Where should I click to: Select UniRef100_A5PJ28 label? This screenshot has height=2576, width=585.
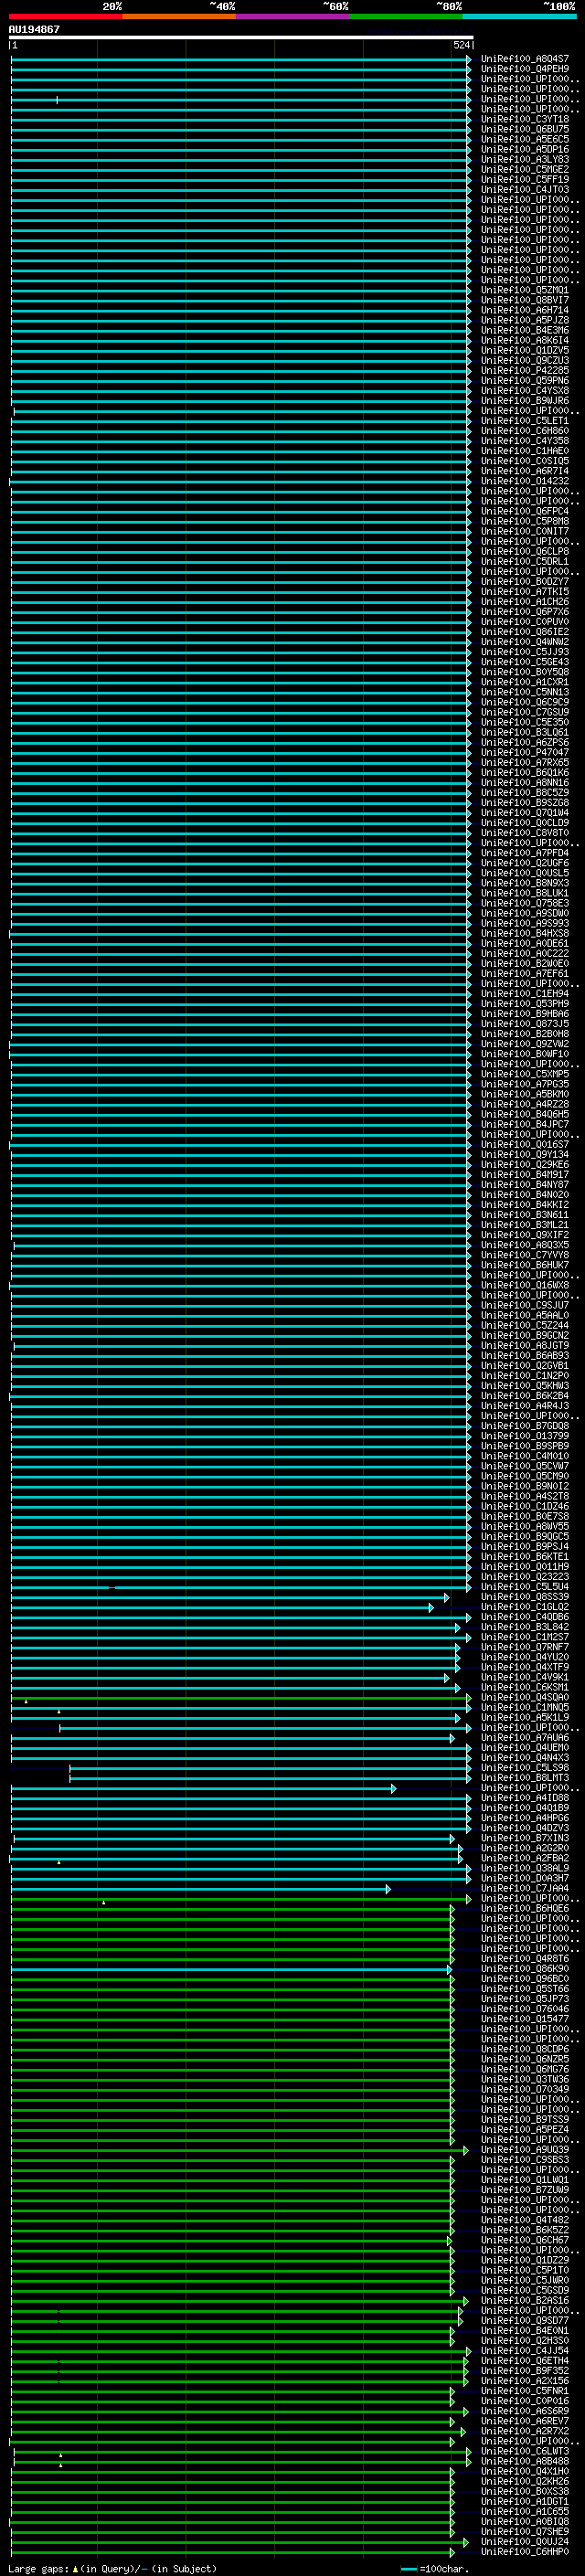(x=525, y=320)
